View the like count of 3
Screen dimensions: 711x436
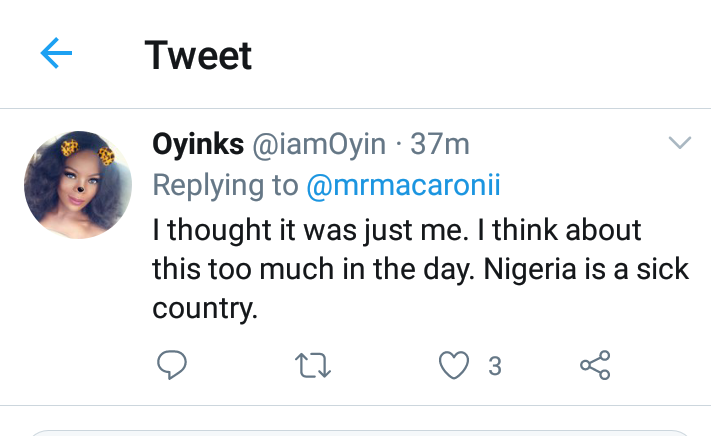(494, 367)
